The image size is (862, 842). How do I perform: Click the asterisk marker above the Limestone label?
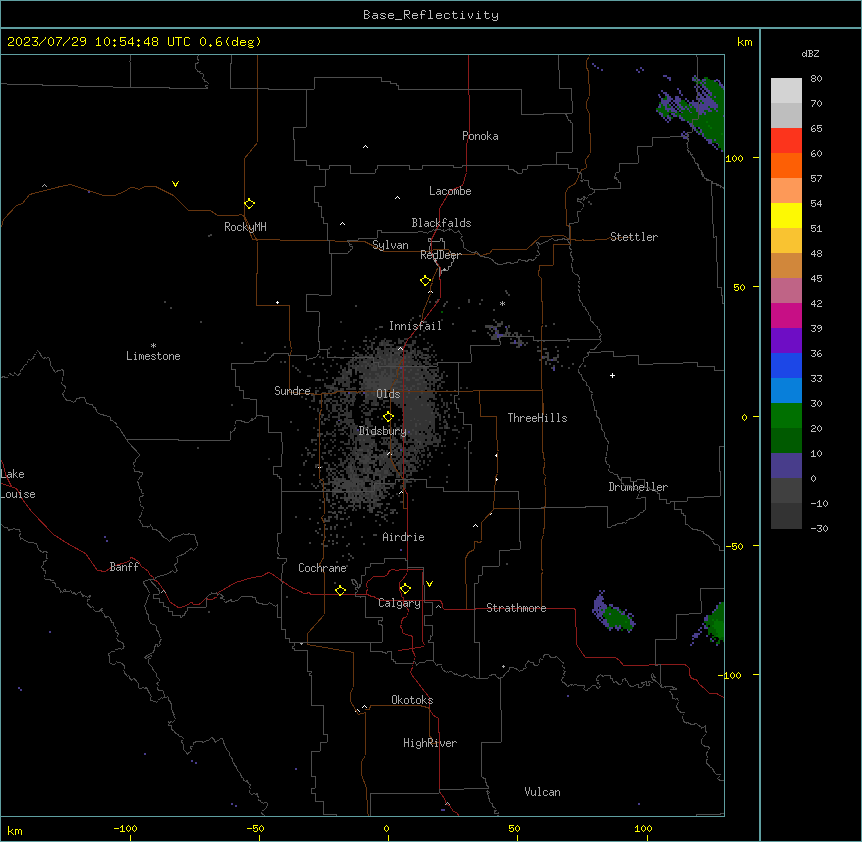pyautogui.click(x=153, y=346)
